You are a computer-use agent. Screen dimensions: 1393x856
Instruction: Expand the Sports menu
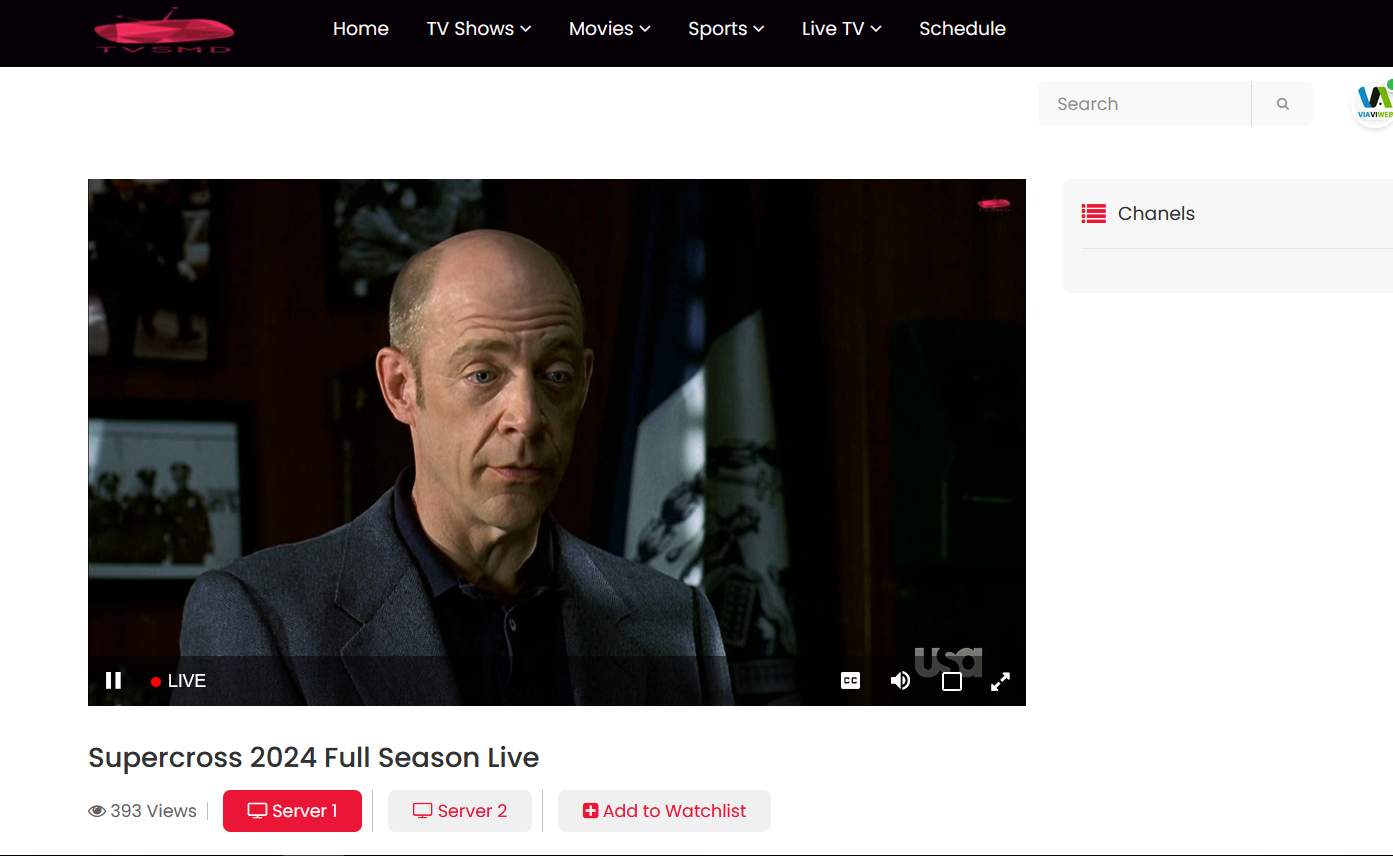coord(726,29)
